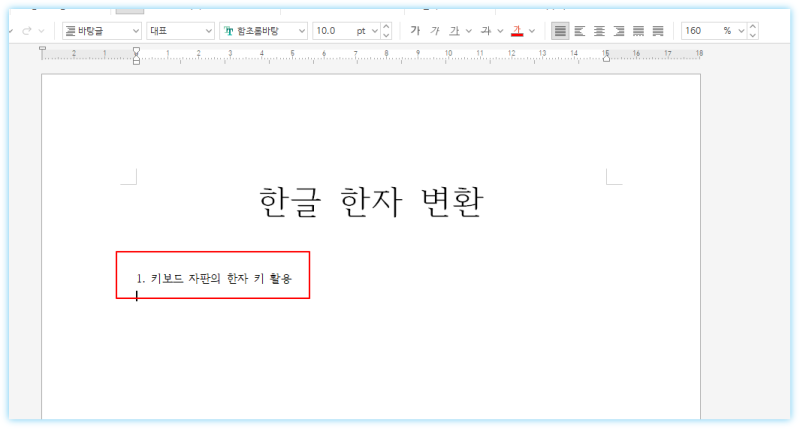
Task: Align the paragraph to the right
Action: (x=619, y=31)
